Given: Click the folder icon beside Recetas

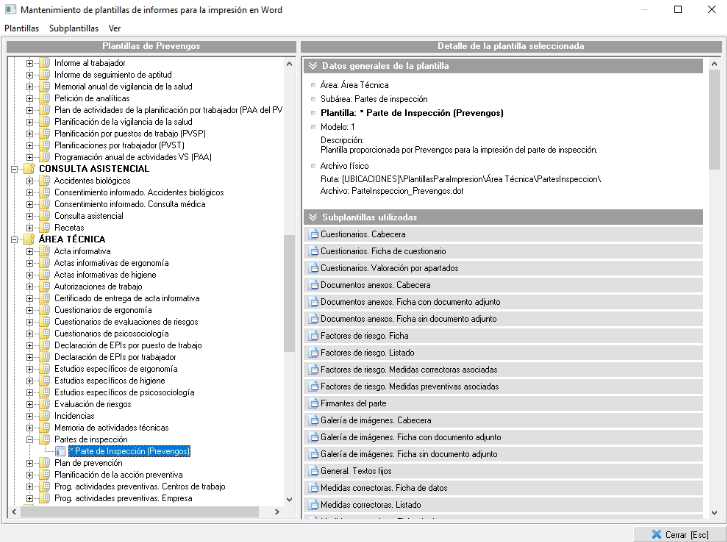Looking at the screenshot, I should [x=44, y=227].
